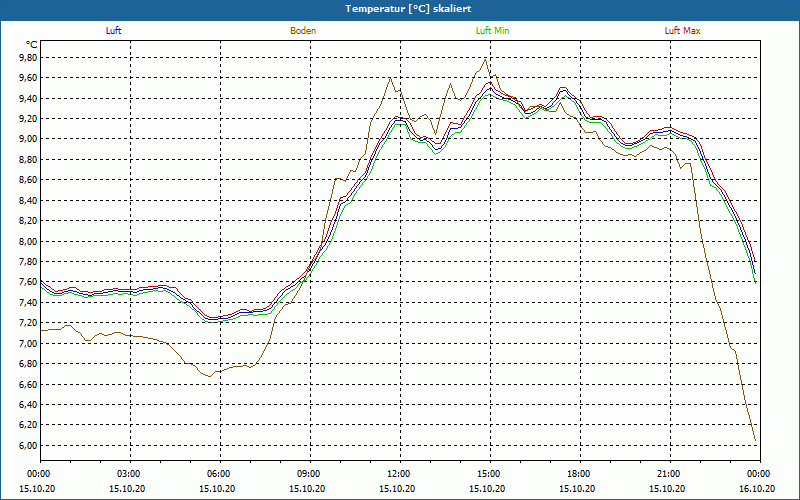Click the y-axis value 8,40
Image resolution: width=800 pixels, height=500 pixels.
pos(28,201)
